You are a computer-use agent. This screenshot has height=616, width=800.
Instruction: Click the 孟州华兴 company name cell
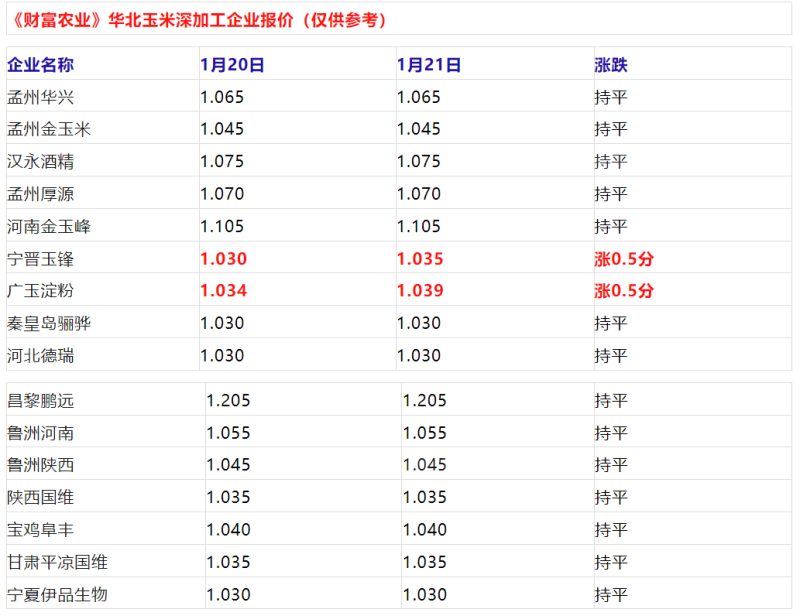tap(40, 98)
